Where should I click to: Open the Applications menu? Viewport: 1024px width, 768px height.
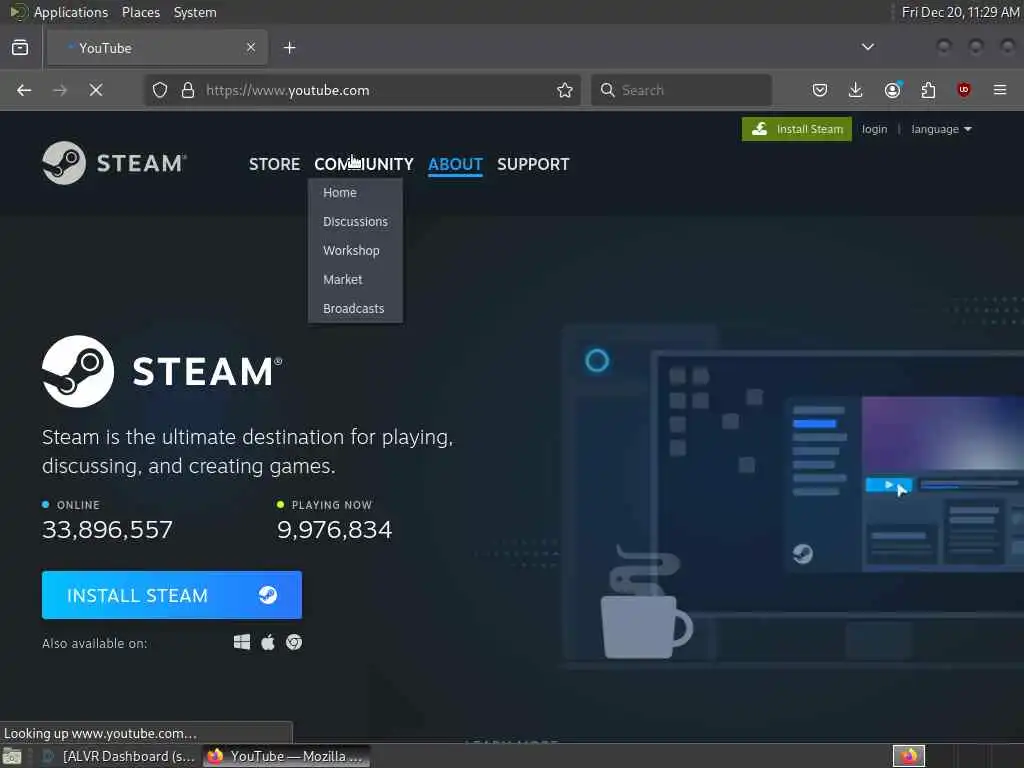(71, 12)
